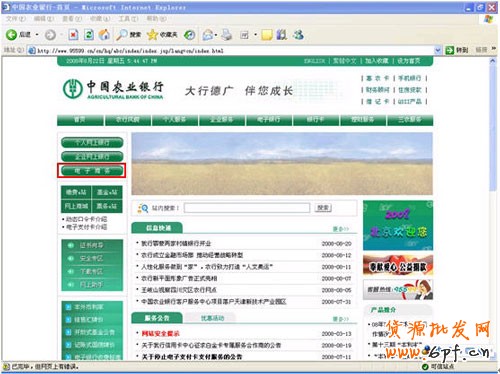Click the wheat field banner image
This screenshot has height=374, width=500.
(x=282, y=164)
